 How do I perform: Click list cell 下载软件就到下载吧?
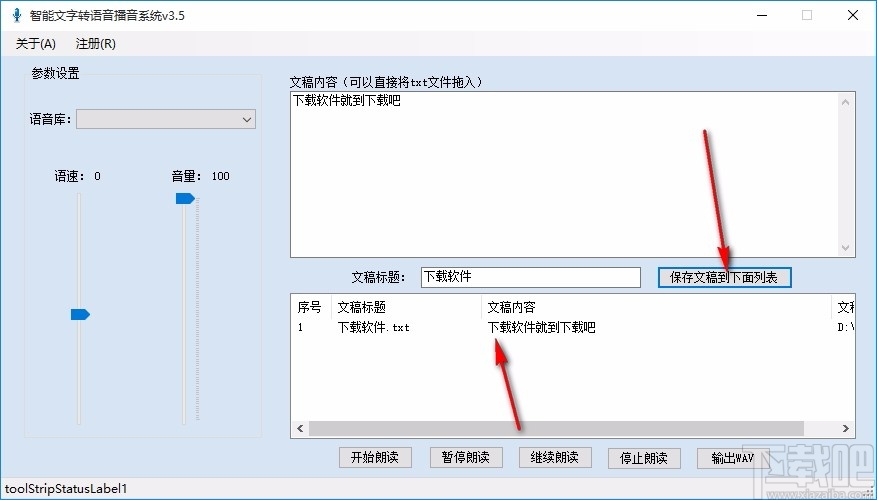[541, 327]
